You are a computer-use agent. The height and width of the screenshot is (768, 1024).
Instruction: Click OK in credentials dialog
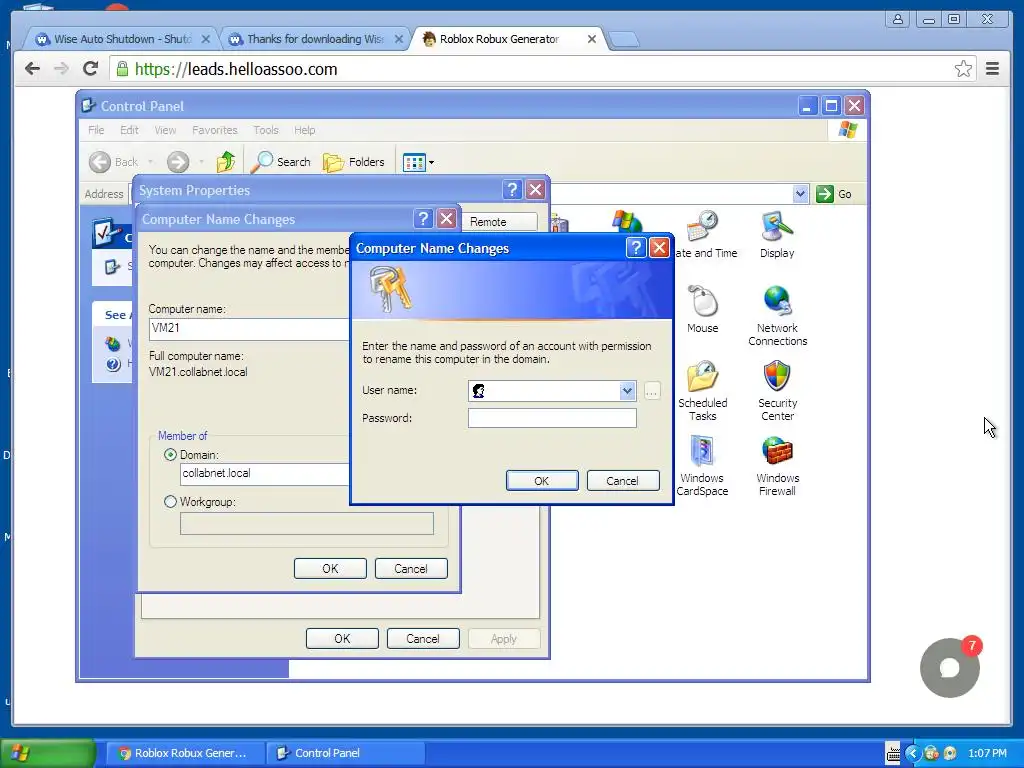[542, 481]
